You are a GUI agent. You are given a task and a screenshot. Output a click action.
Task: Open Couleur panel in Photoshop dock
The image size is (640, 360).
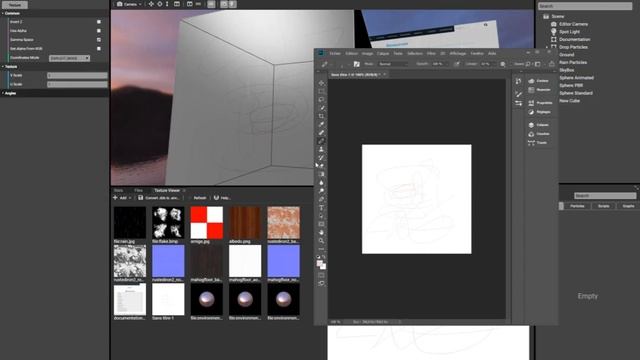[539, 81]
